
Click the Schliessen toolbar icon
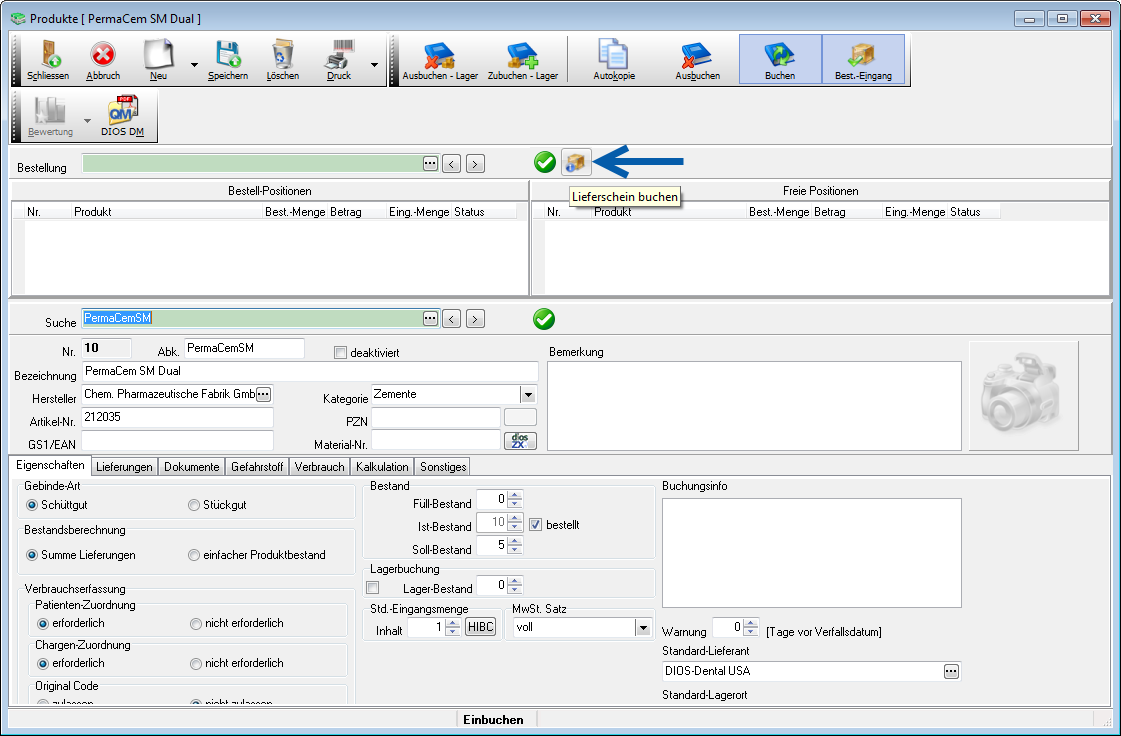coord(48,60)
